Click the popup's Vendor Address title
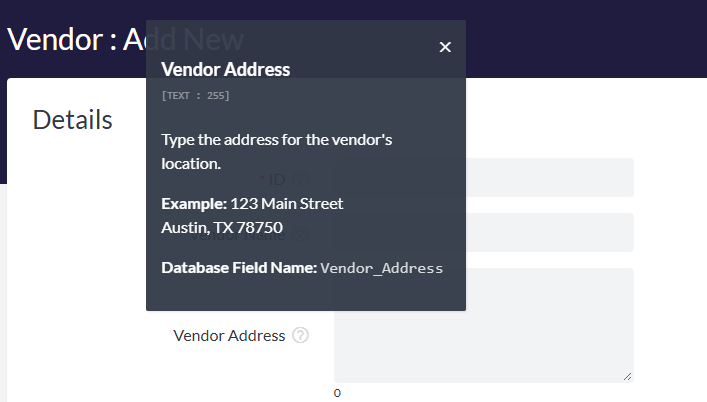The width and height of the screenshot is (707, 402). pos(225,70)
